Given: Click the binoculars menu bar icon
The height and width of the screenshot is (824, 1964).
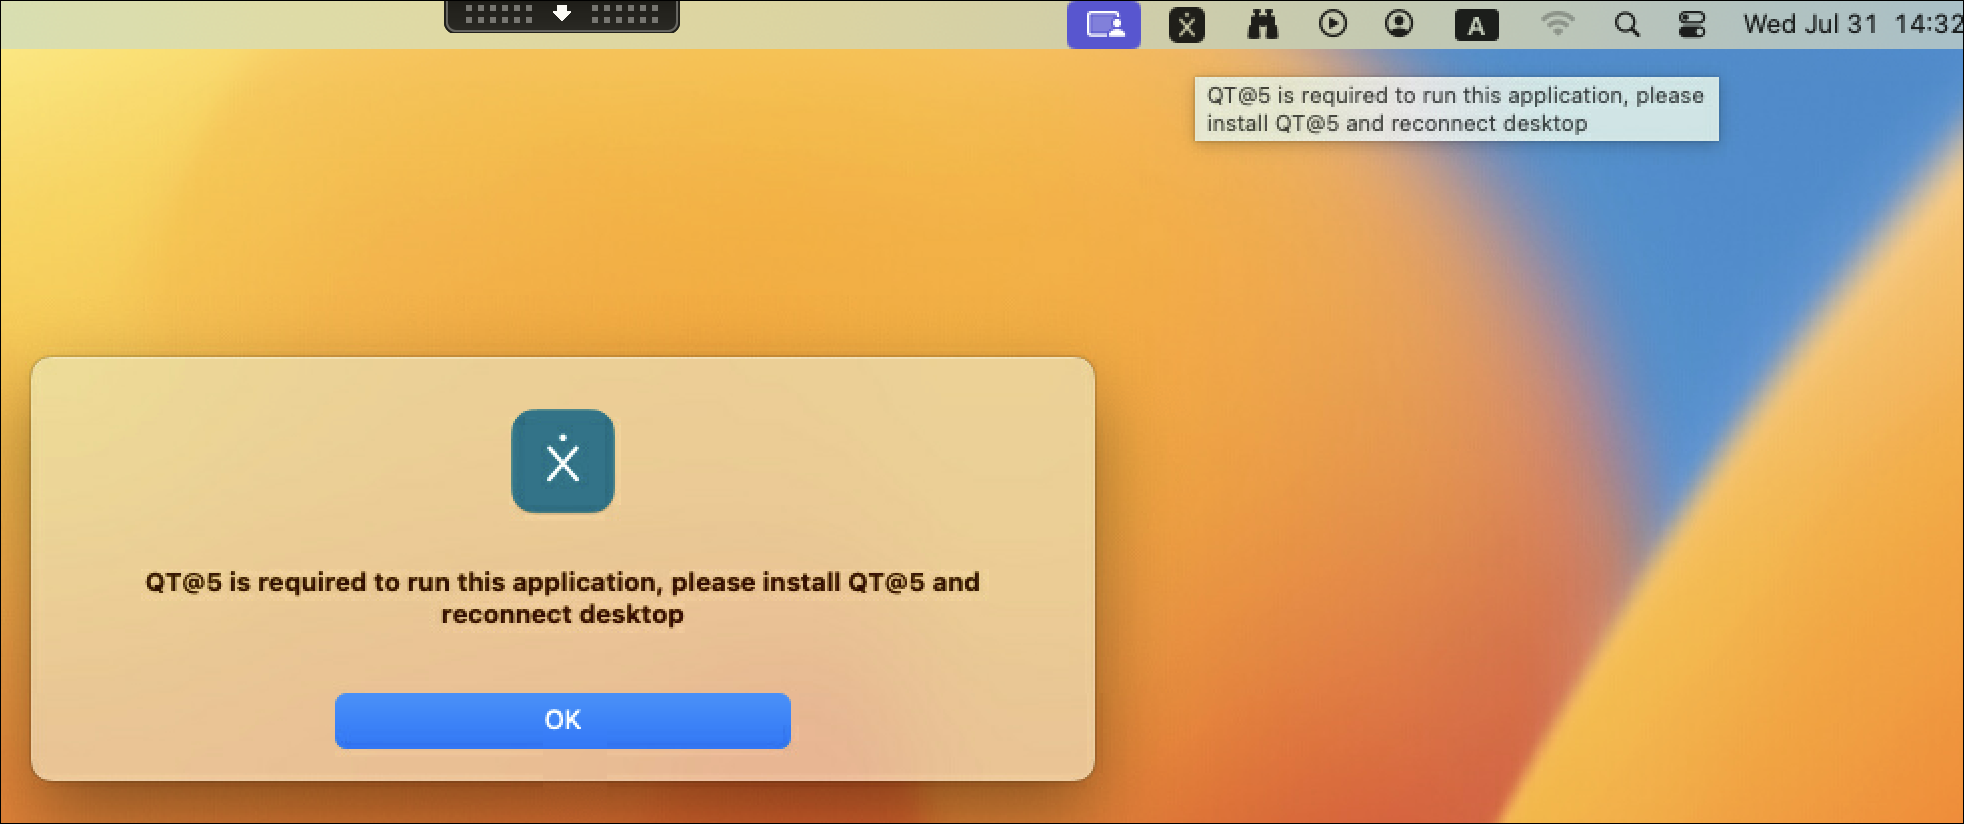Looking at the screenshot, I should [x=1263, y=24].
